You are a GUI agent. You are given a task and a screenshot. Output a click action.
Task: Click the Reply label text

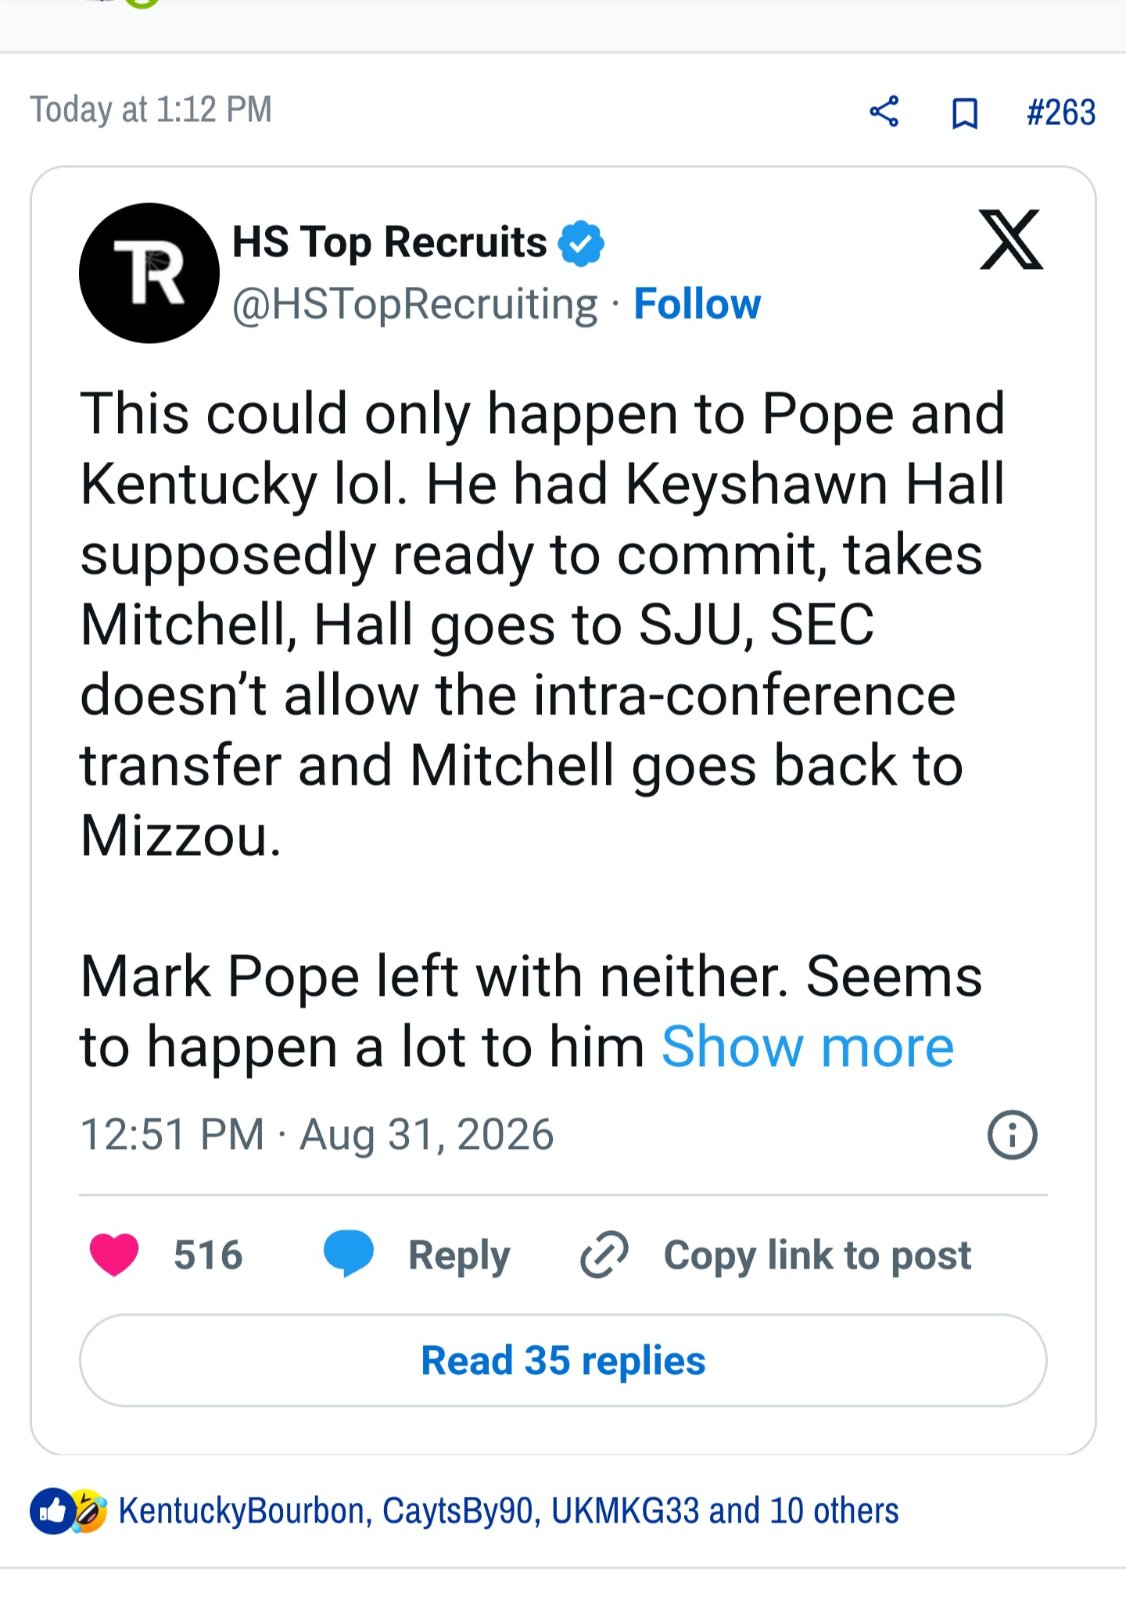coord(459,1256)
